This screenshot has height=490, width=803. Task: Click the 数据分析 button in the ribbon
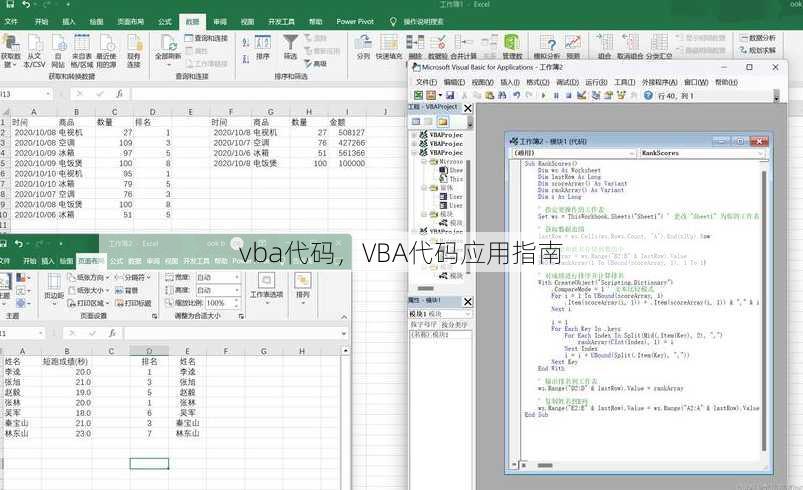tap(757, 38)
